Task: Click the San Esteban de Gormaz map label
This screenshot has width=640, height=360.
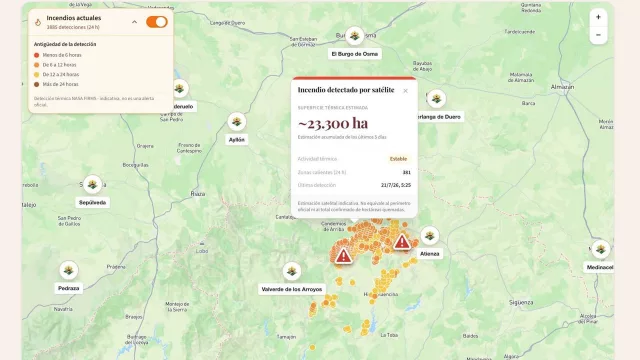Action: 303,42
